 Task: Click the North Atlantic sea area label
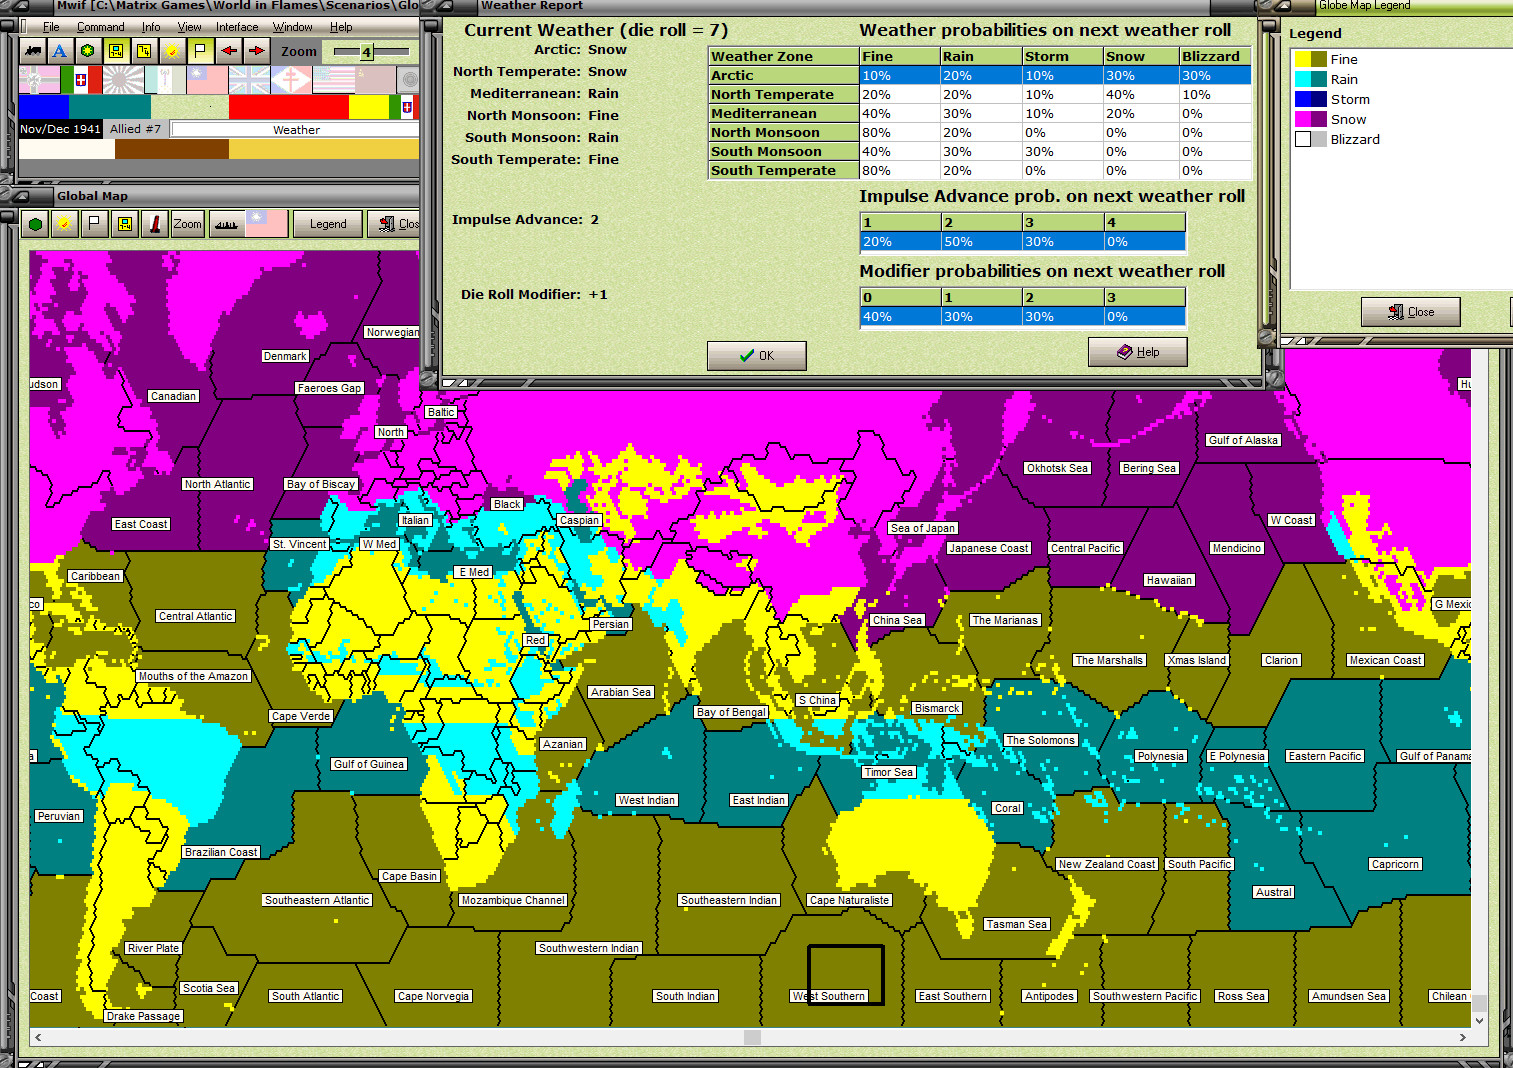click(217, 484)
